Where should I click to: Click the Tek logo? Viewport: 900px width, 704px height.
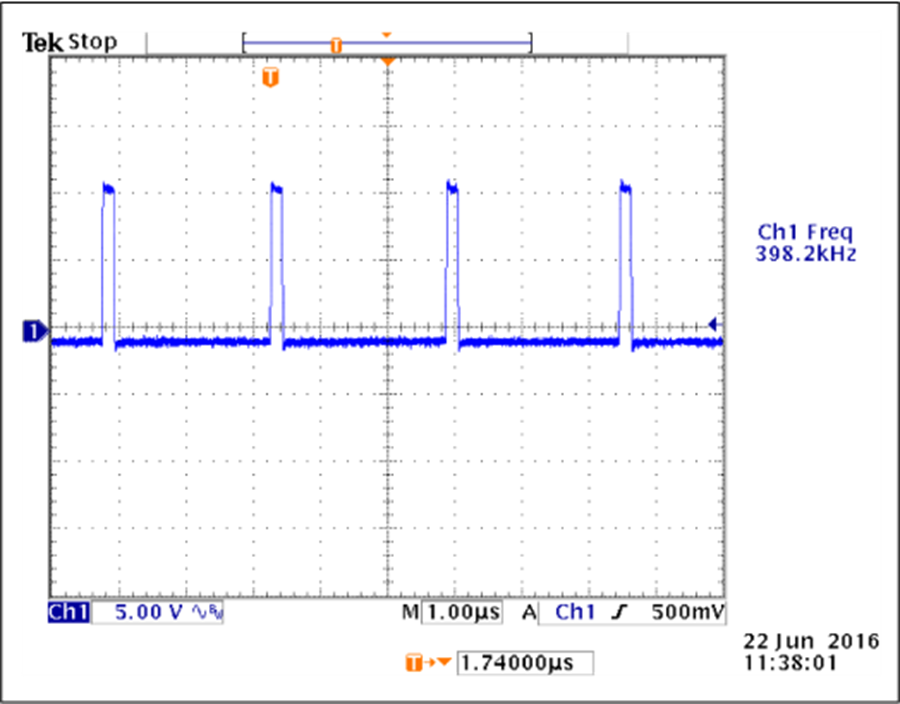pos(42,42)
